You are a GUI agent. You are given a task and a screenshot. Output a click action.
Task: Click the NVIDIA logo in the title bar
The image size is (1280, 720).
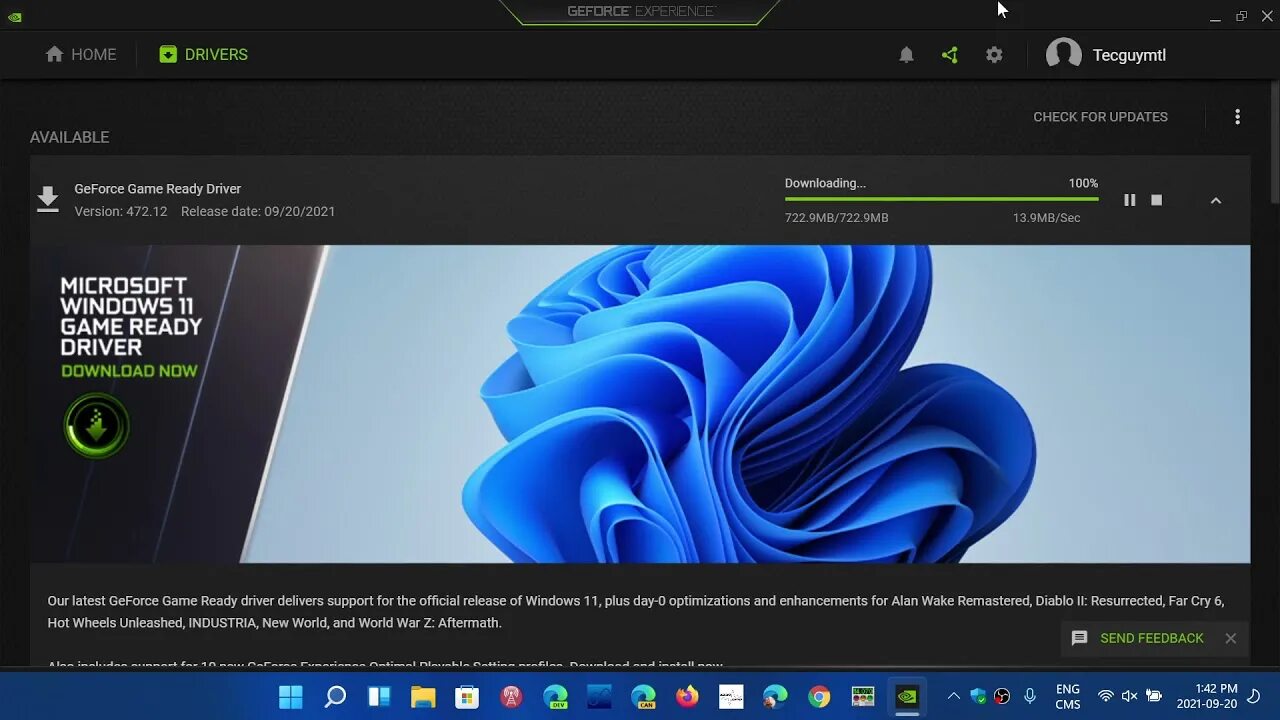click(x=14, y=16)
